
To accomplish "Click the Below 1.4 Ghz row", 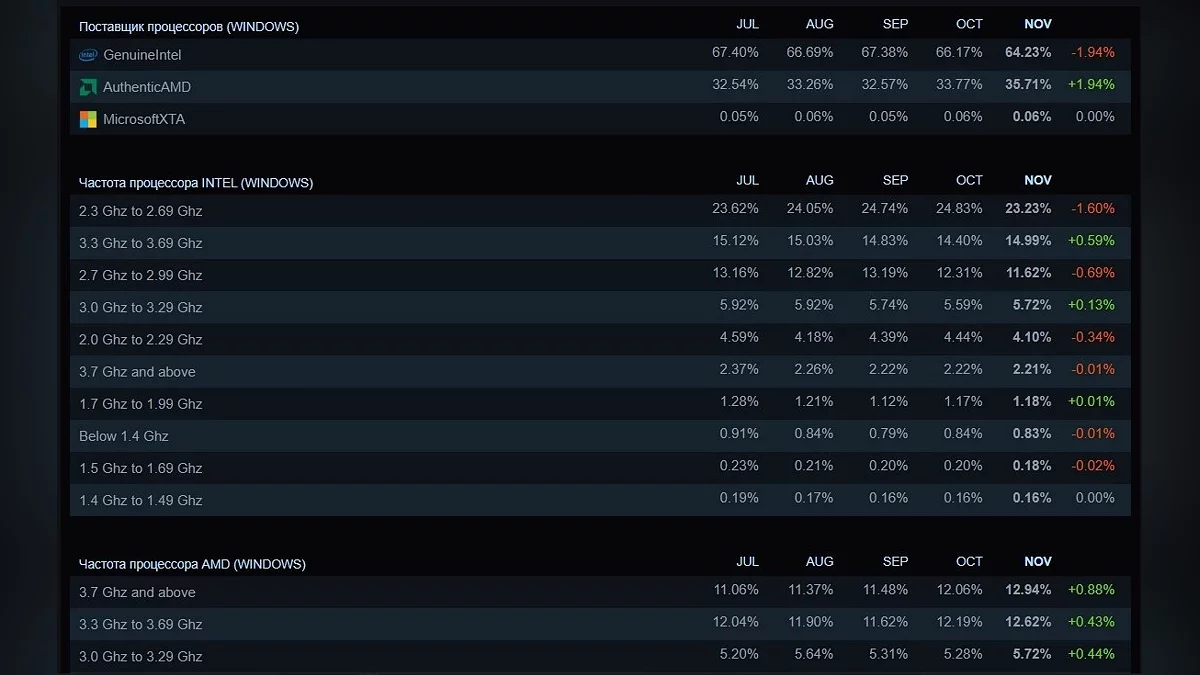I will (124, 436).
